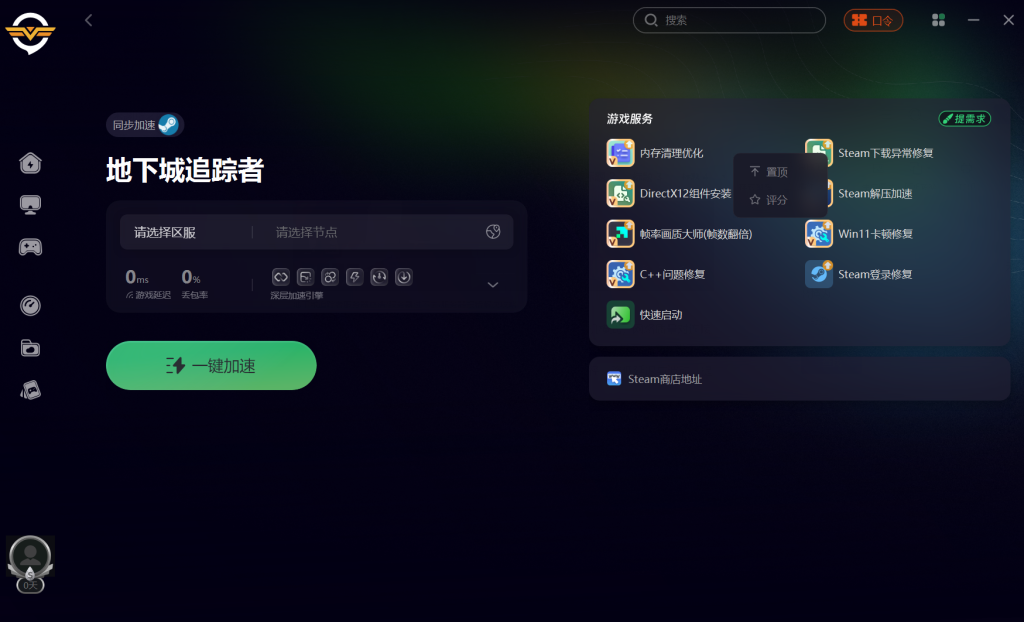1024x622 pixels.
Task: Open the speedometer speed test icon
Action: (x=30, y=305)
